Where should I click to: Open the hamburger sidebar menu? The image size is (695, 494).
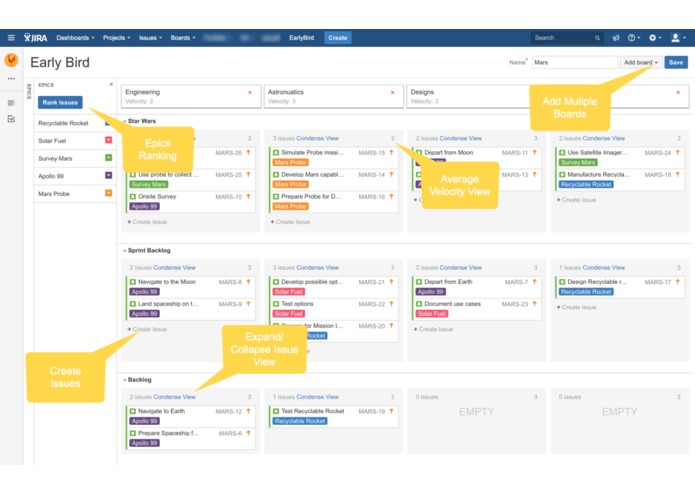(11, 38)
